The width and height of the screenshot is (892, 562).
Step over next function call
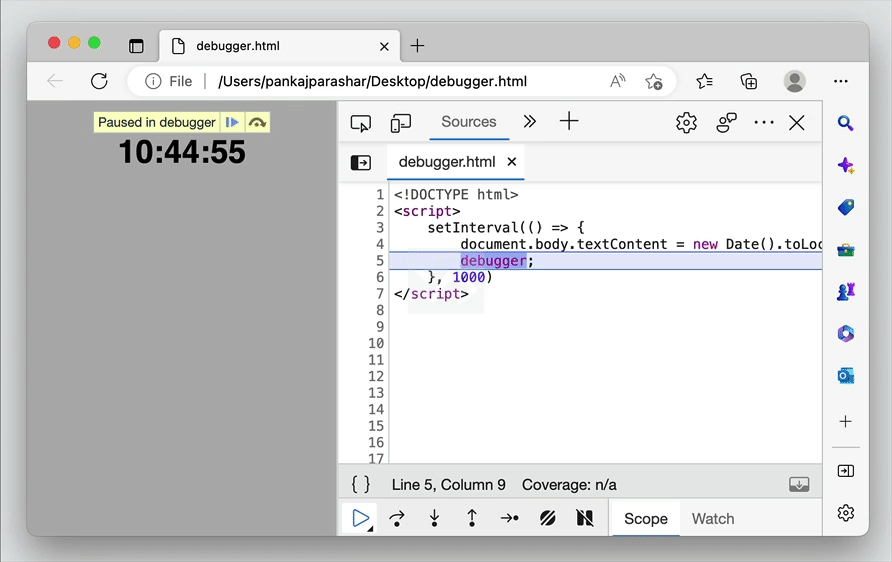click(397, 518)
